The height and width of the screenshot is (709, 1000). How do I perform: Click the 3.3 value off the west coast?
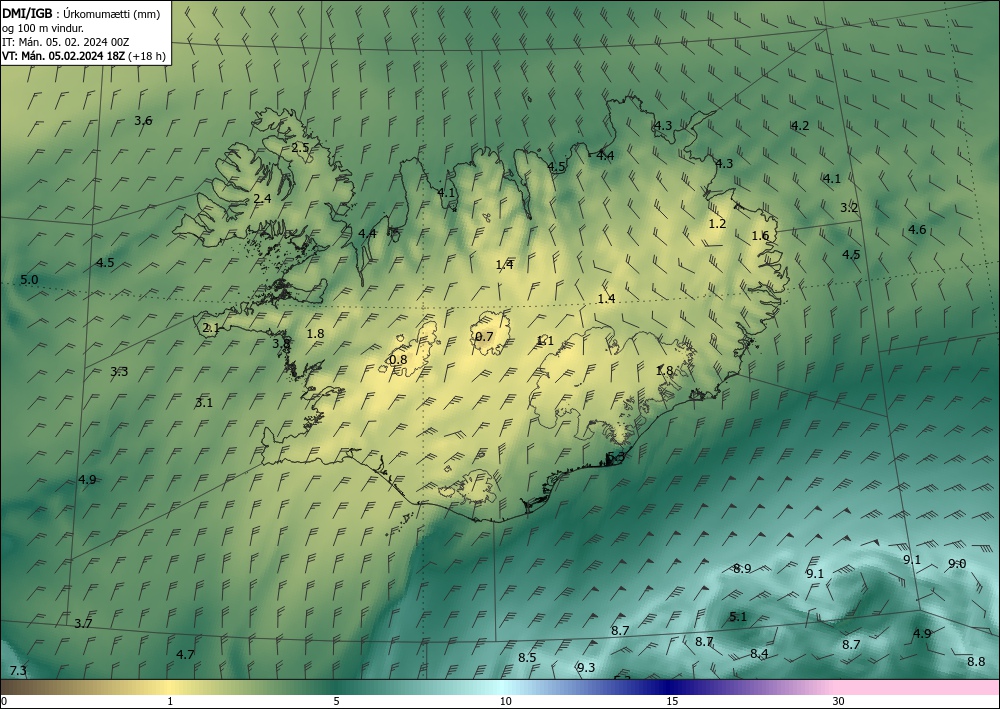click(x=119, y=371)
